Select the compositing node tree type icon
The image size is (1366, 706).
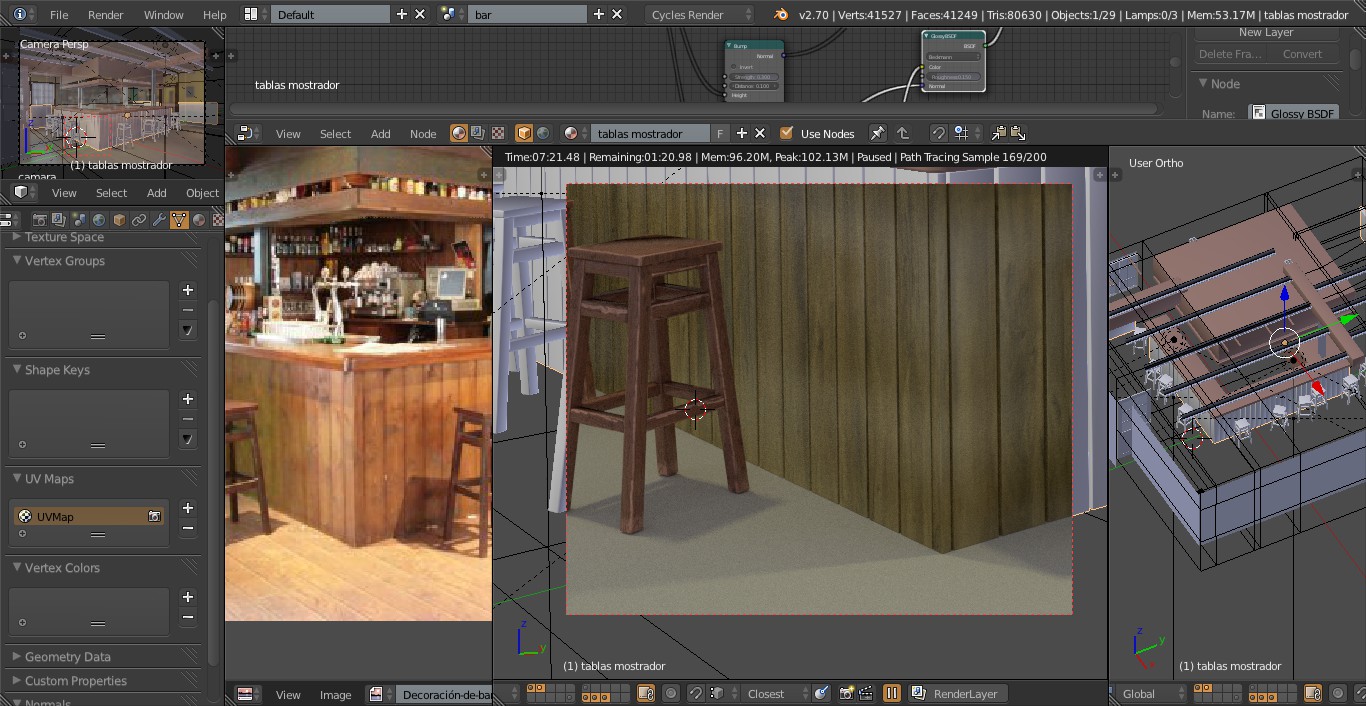pyautogui.click(x=478, y=133)
